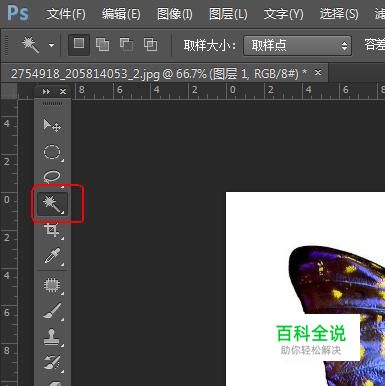Select the Patch healing tool
The image size is (385, 386).
click(x=52, y=285)
